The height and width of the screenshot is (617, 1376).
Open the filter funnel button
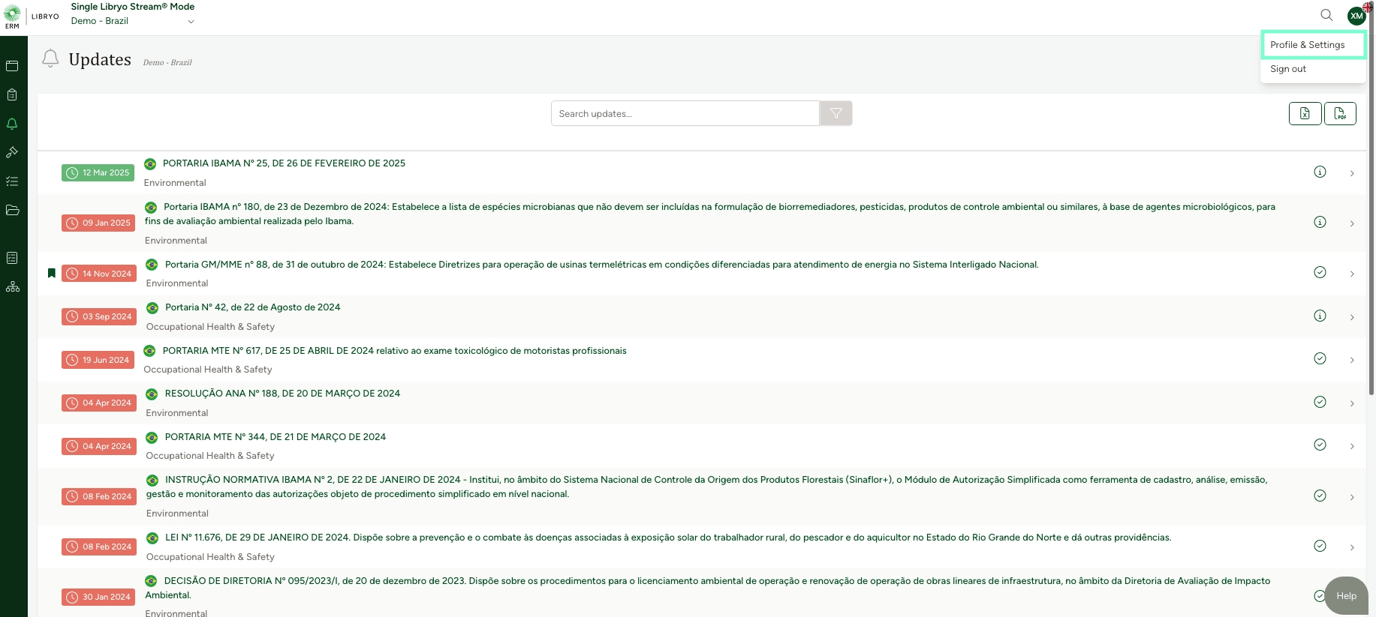(836, 113)
